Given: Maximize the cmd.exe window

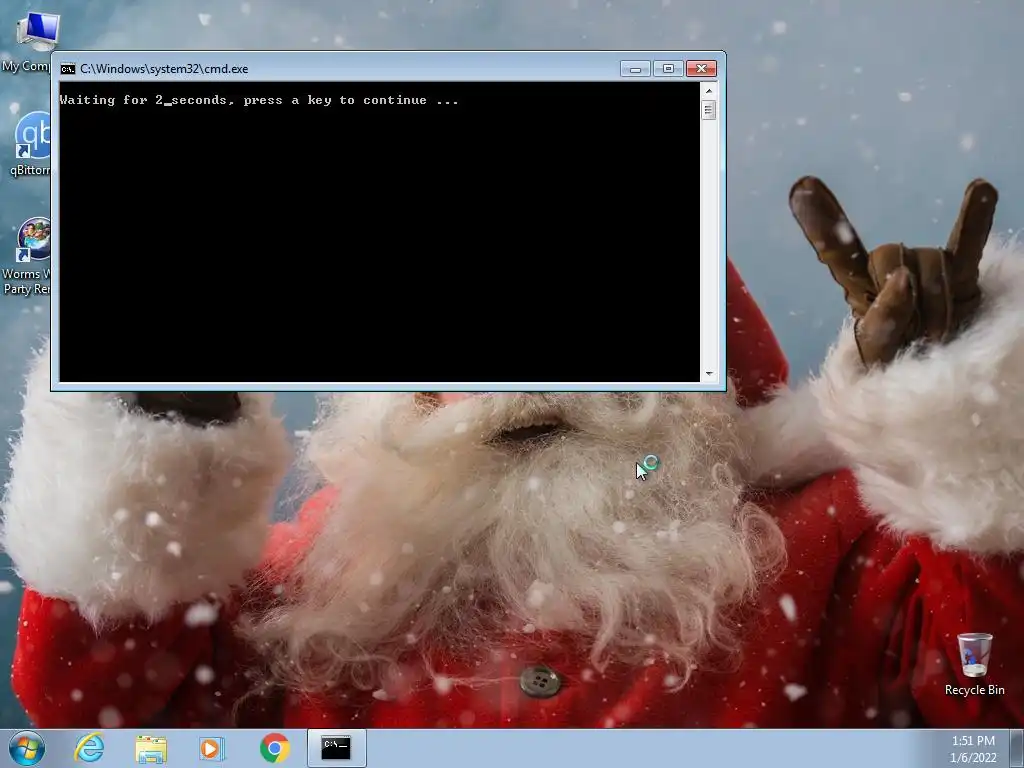Looking at the screenshot, I should 668,69.
